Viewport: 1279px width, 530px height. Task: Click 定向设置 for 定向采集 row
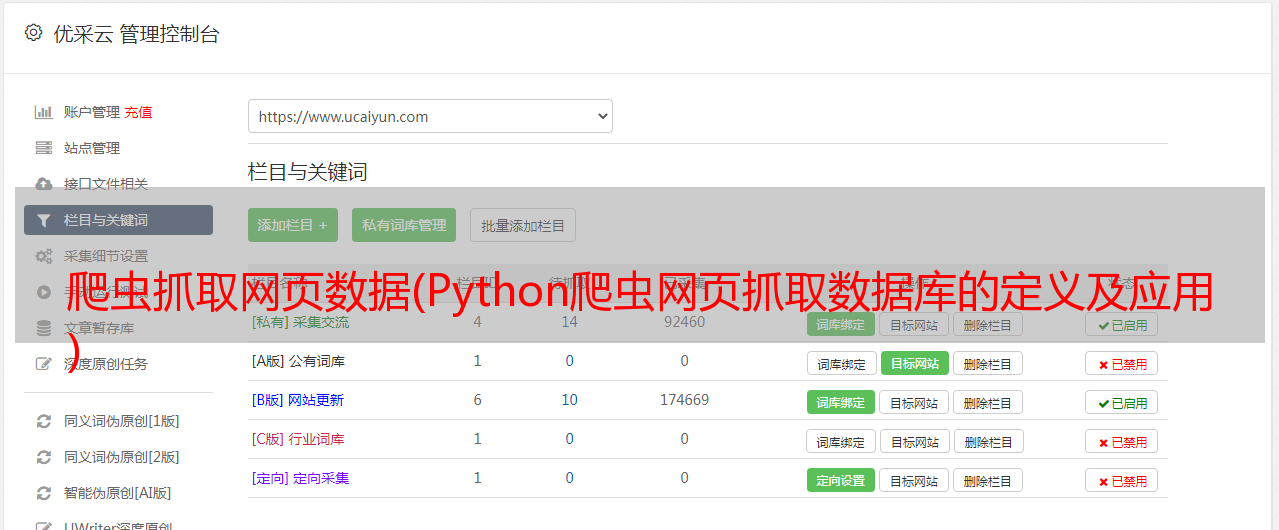point(841,480)
